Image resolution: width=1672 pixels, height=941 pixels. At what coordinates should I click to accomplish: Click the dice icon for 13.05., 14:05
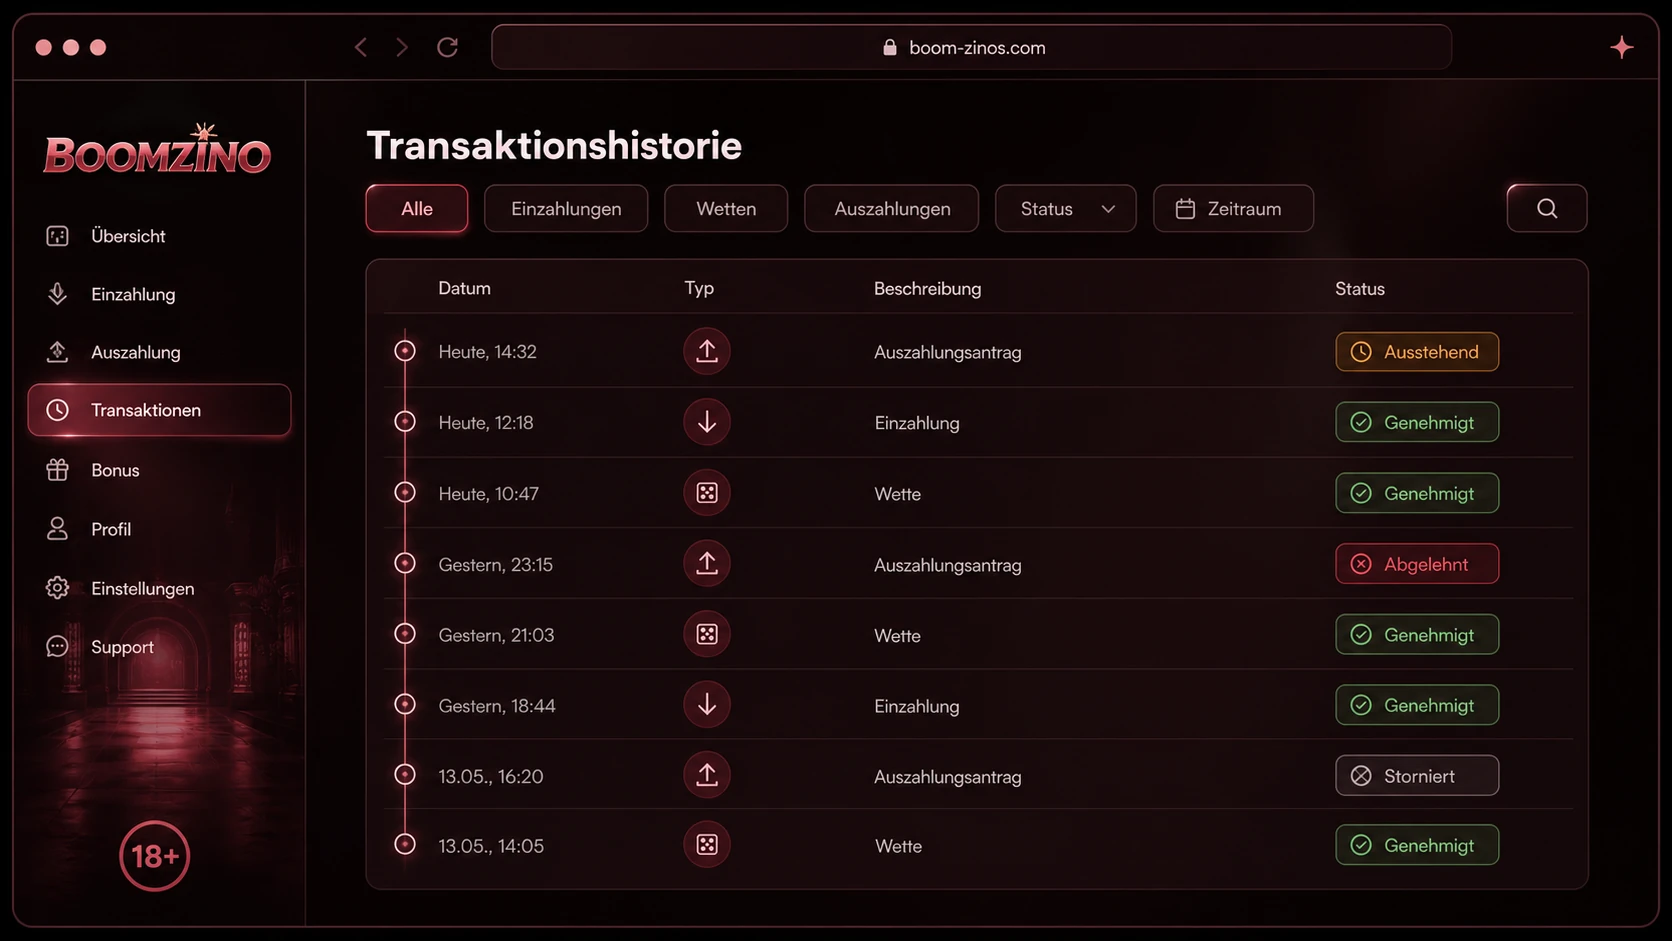(707, 845)
